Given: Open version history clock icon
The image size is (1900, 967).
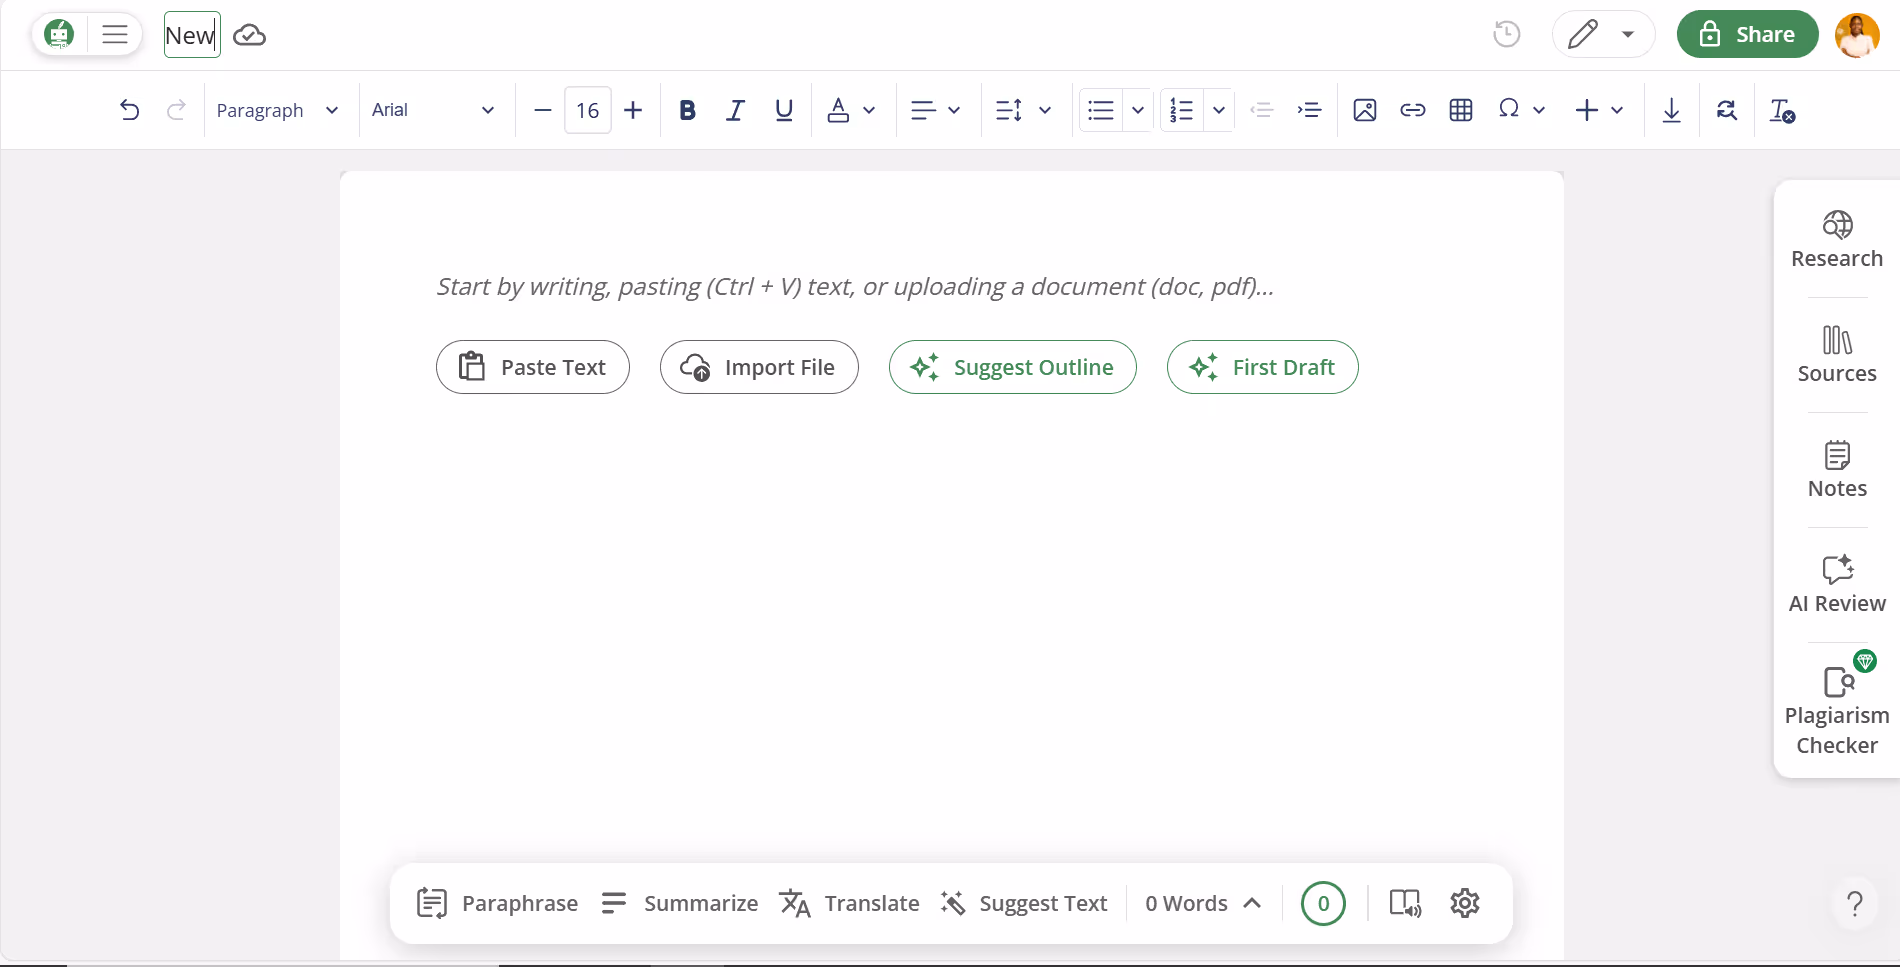Looking at the screenshot, I should click(1506, 34).
